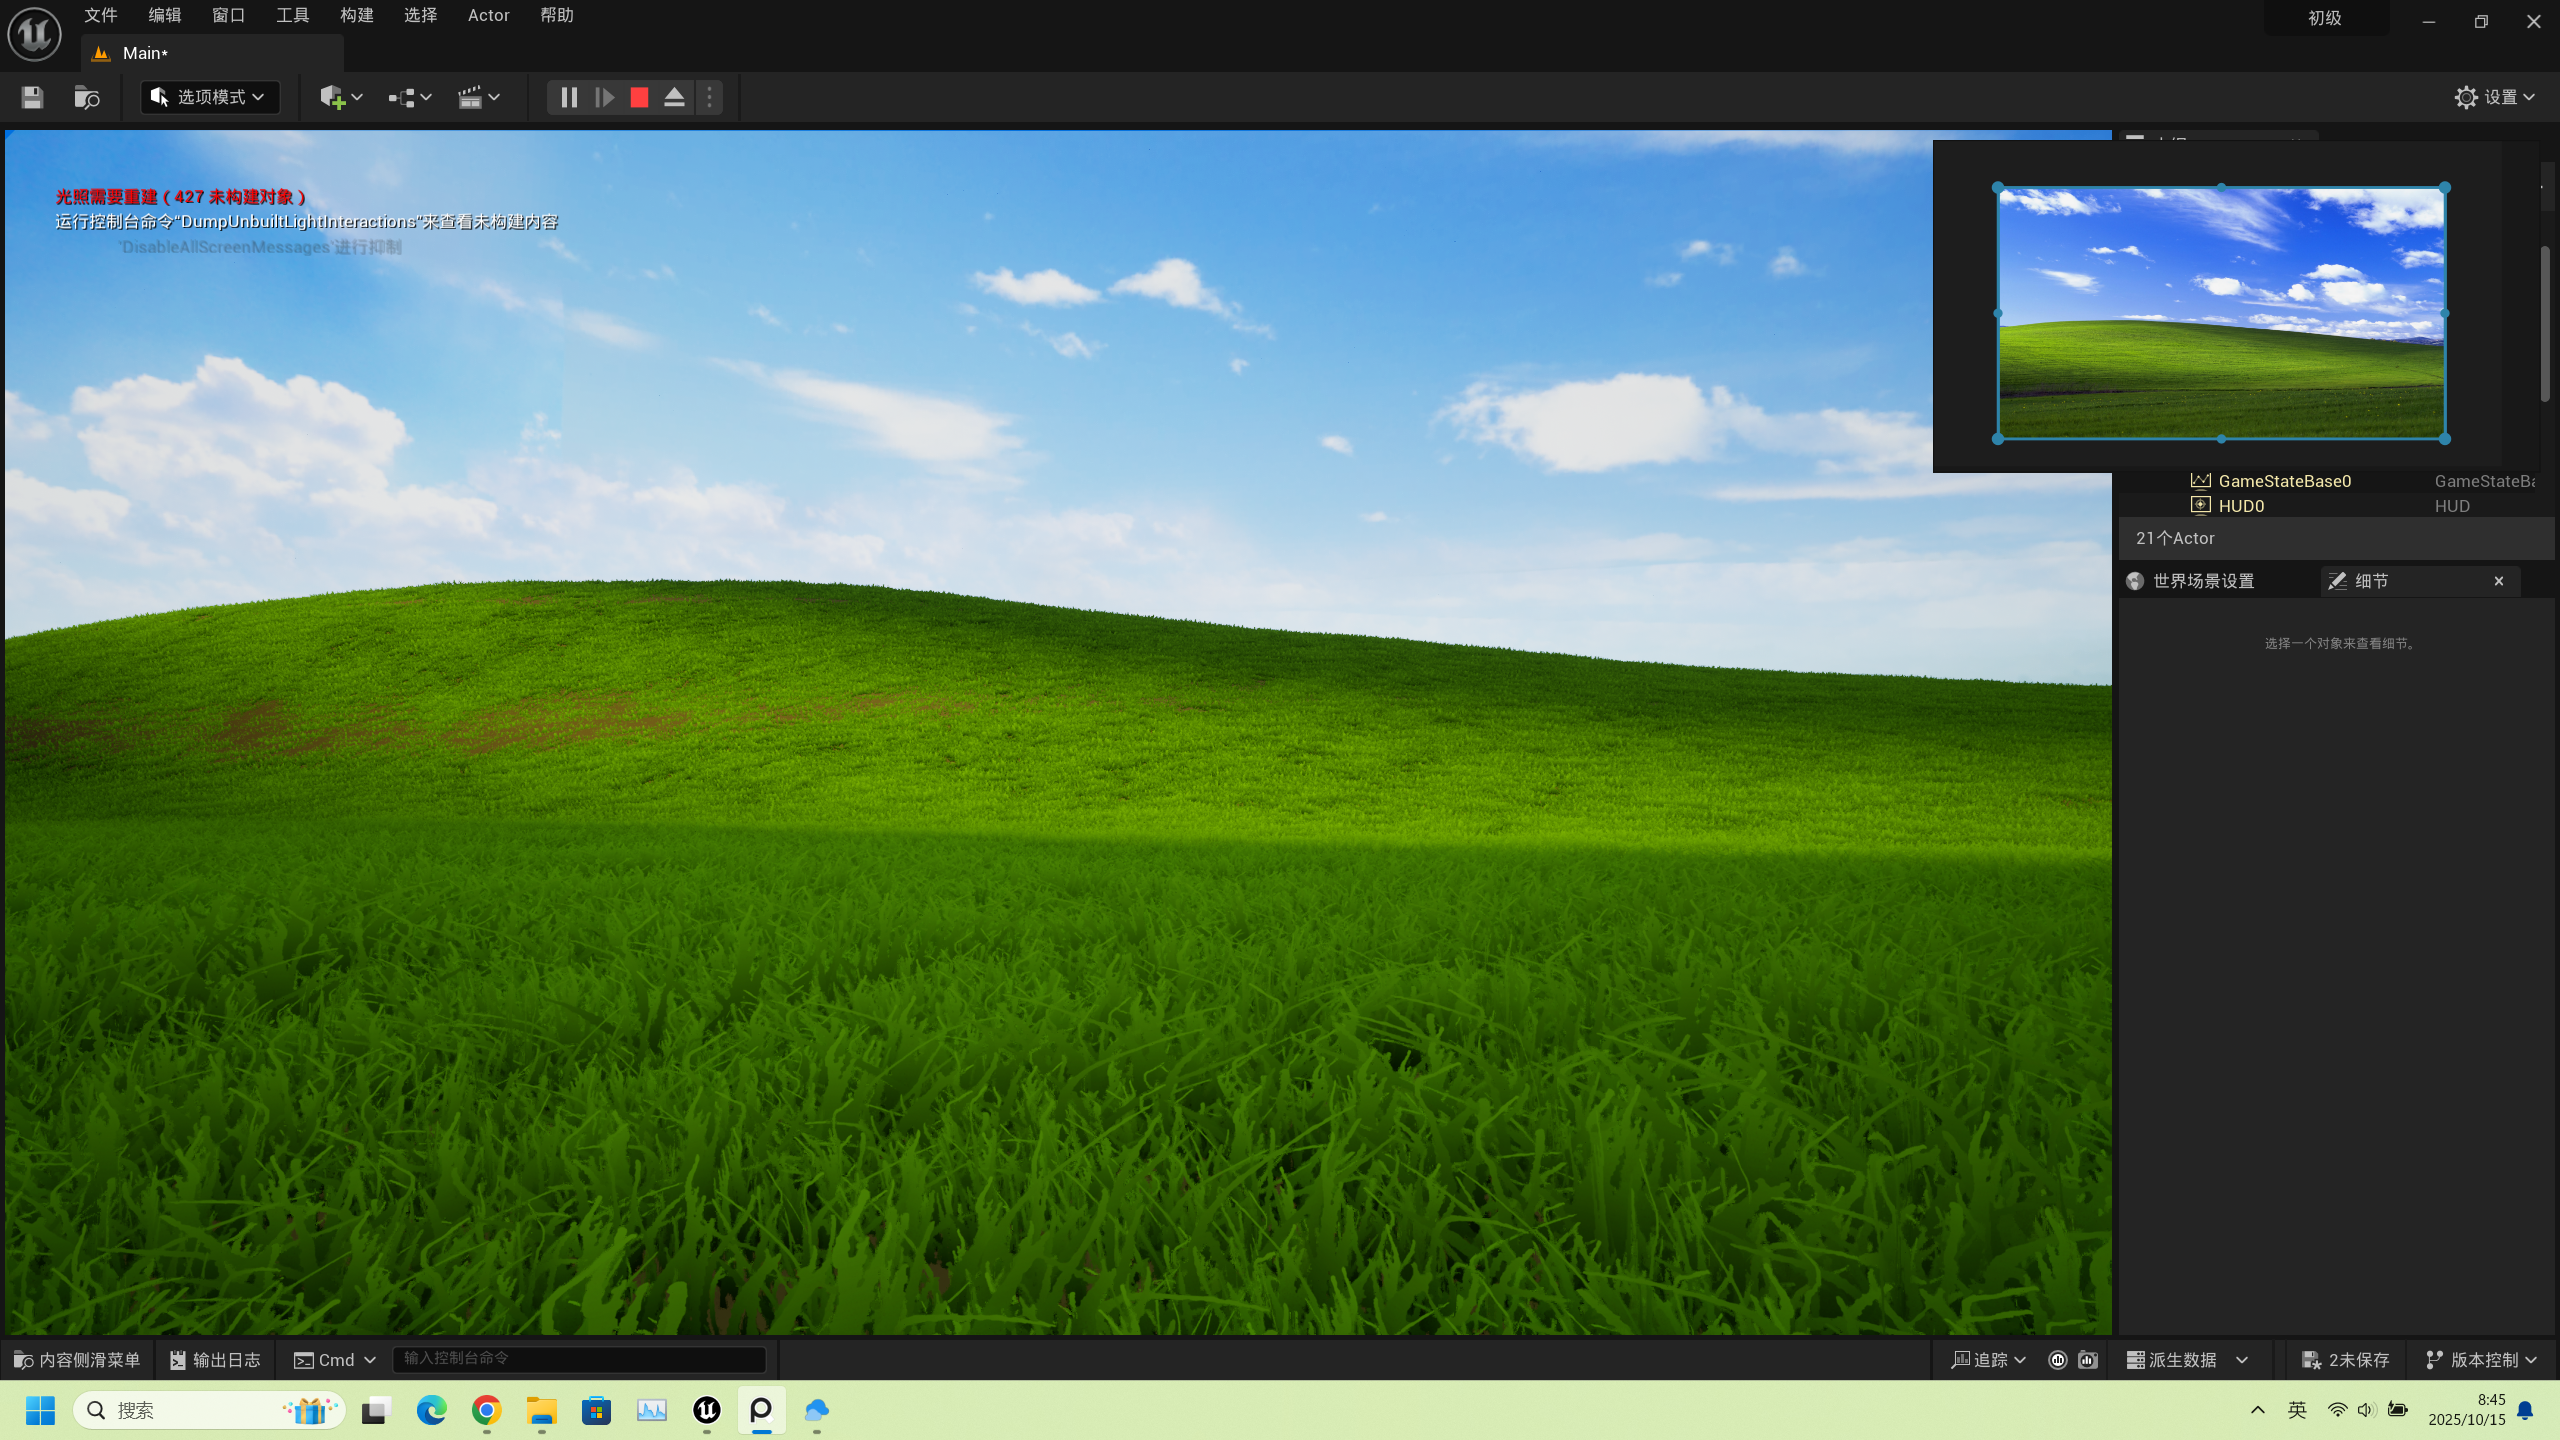Screen dimensions: 2560x1440
Task: Advance a single frame with step button
Action: (604, 97)
